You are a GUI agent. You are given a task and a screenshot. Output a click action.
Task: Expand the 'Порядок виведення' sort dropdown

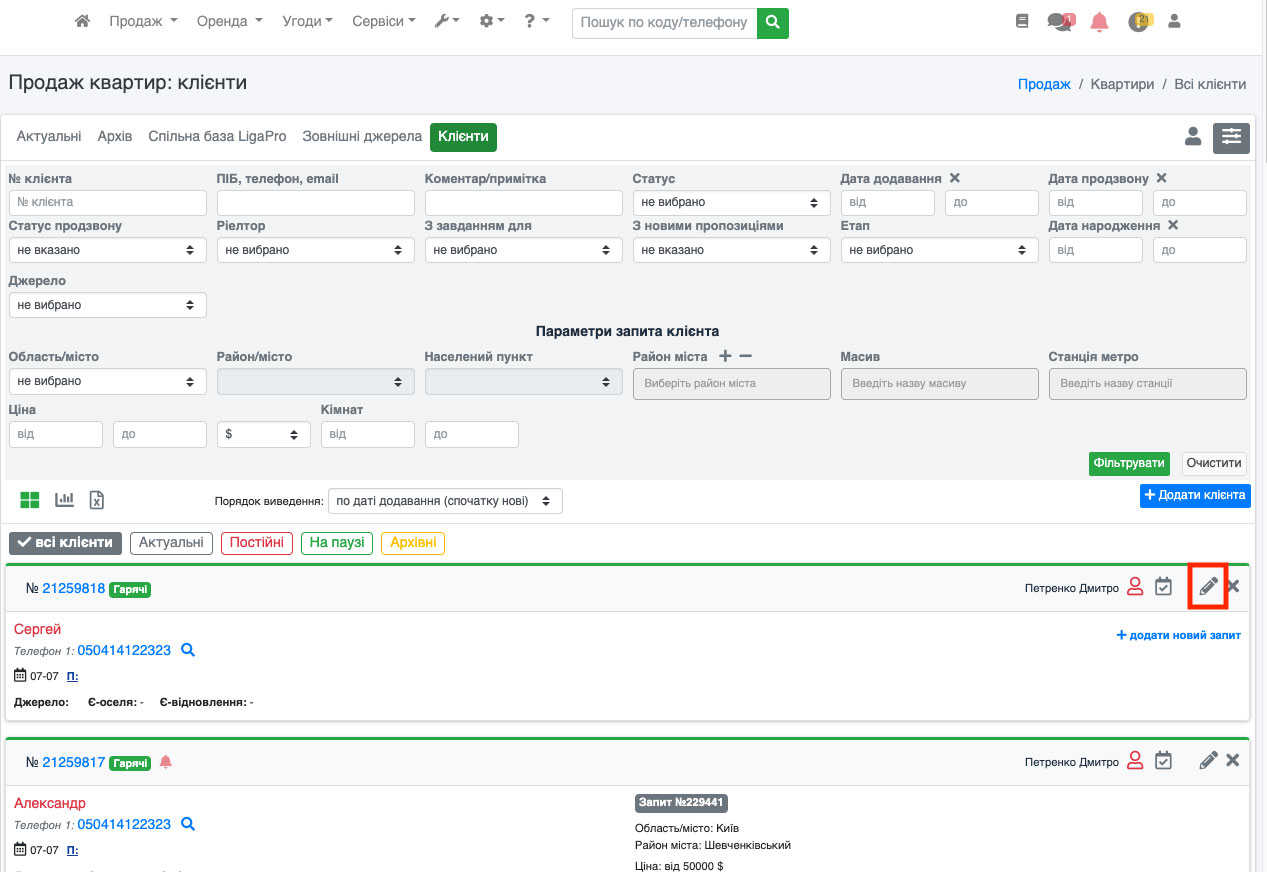point(445,501)
